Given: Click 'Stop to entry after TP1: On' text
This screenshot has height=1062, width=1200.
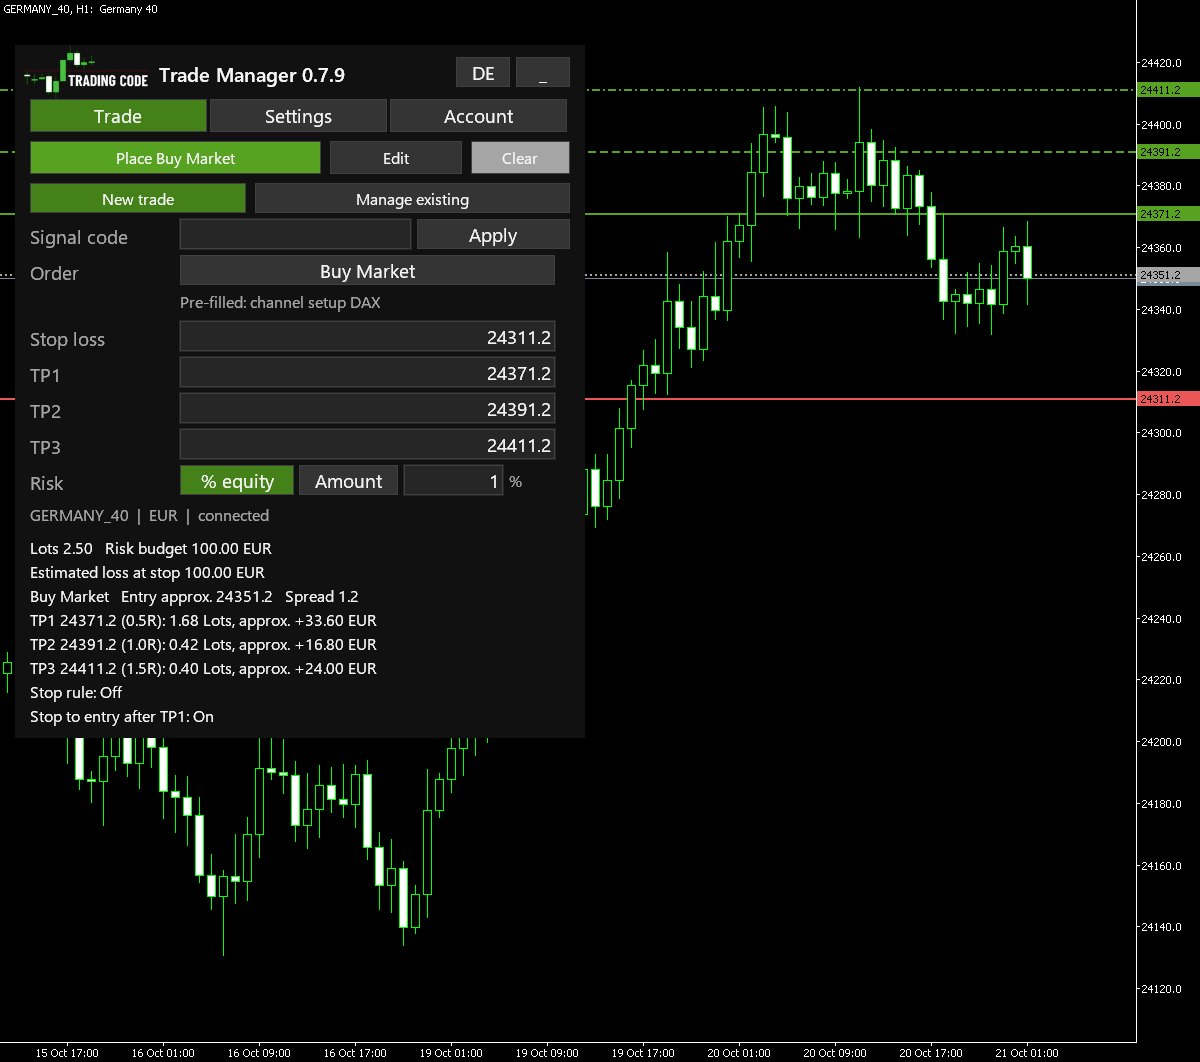Looking at the screenshot, I should pyautogui.click(x=122, y=716).
